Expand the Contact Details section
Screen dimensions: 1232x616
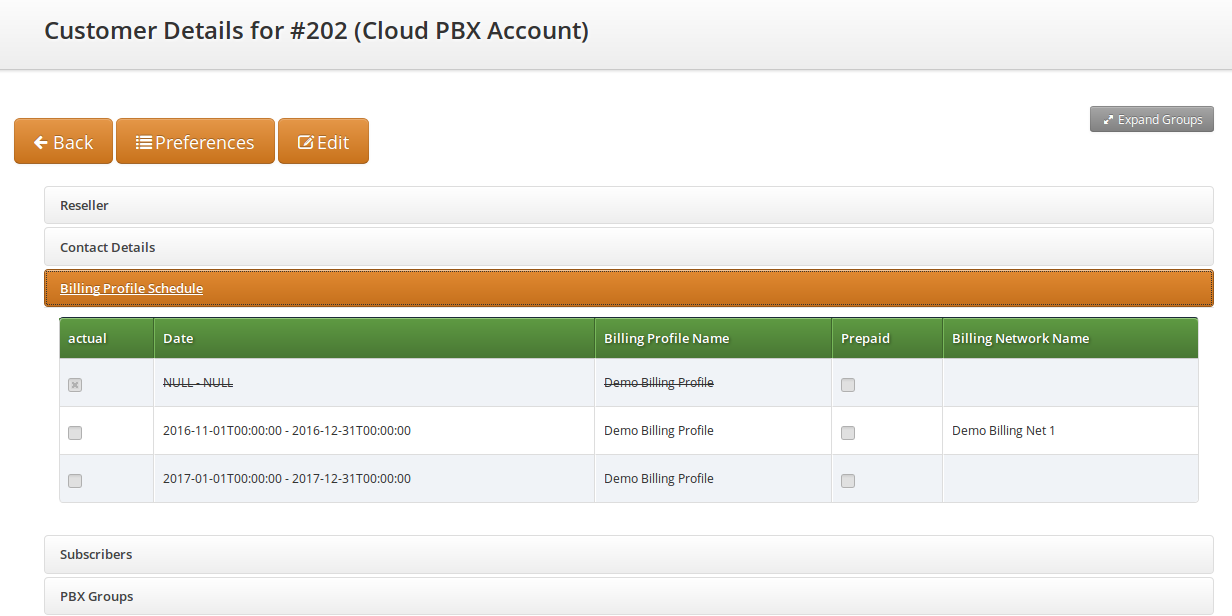click(107, 247)
